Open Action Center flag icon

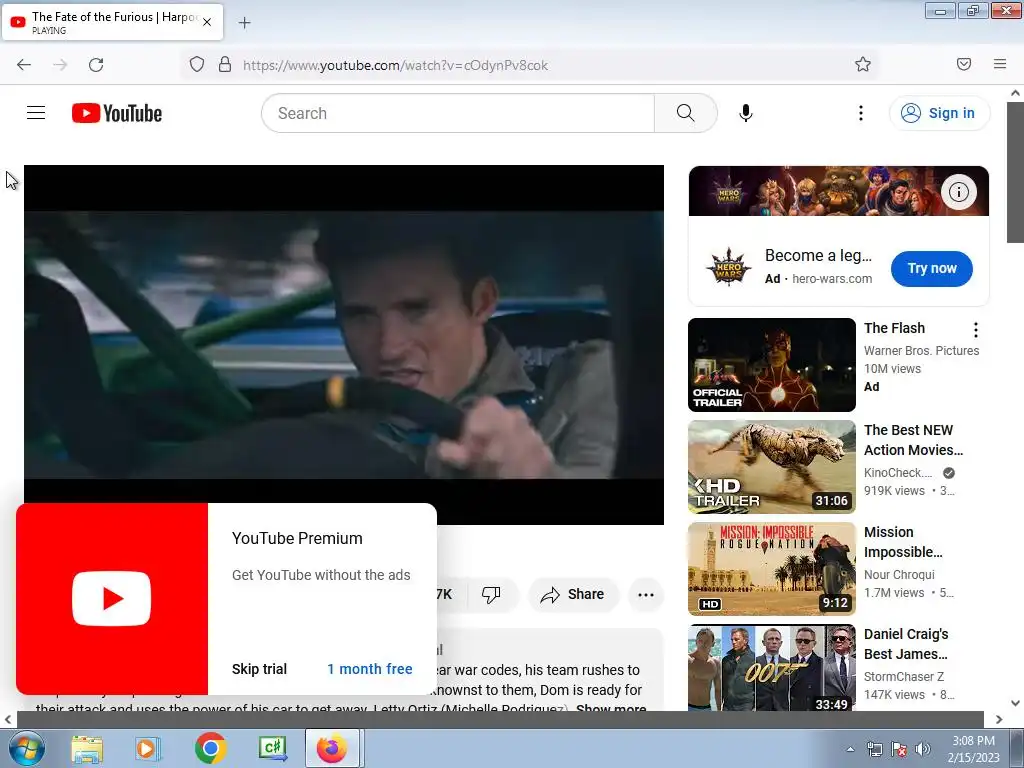pyautogui.click(x=899, y=749)
